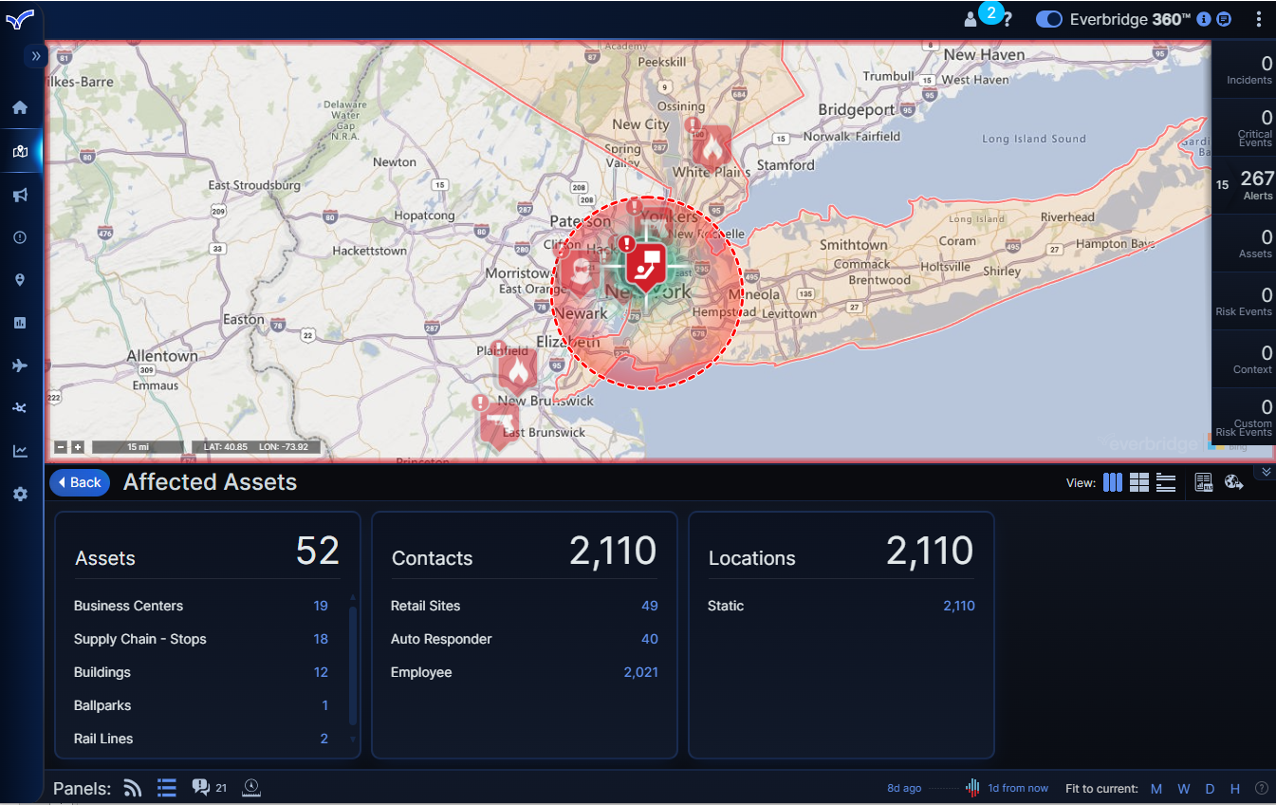Click the Home icon in left sidebar
Viewport: 1276px width, 806px height.
point(20,108)
